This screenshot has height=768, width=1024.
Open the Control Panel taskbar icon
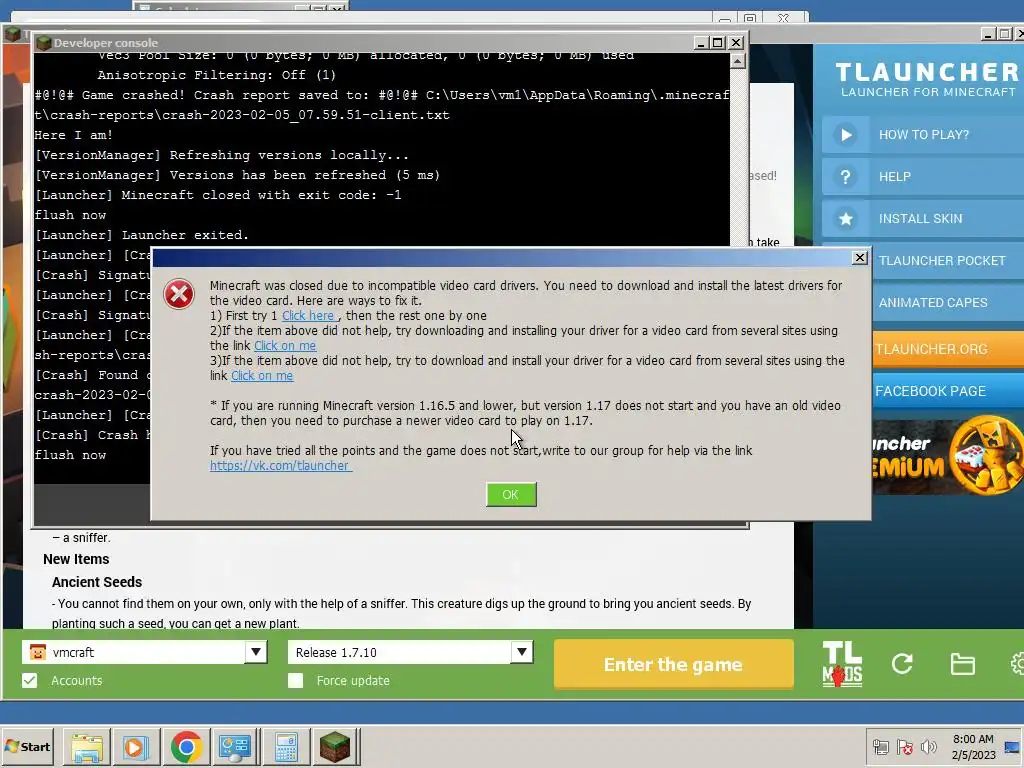point(236,746)
